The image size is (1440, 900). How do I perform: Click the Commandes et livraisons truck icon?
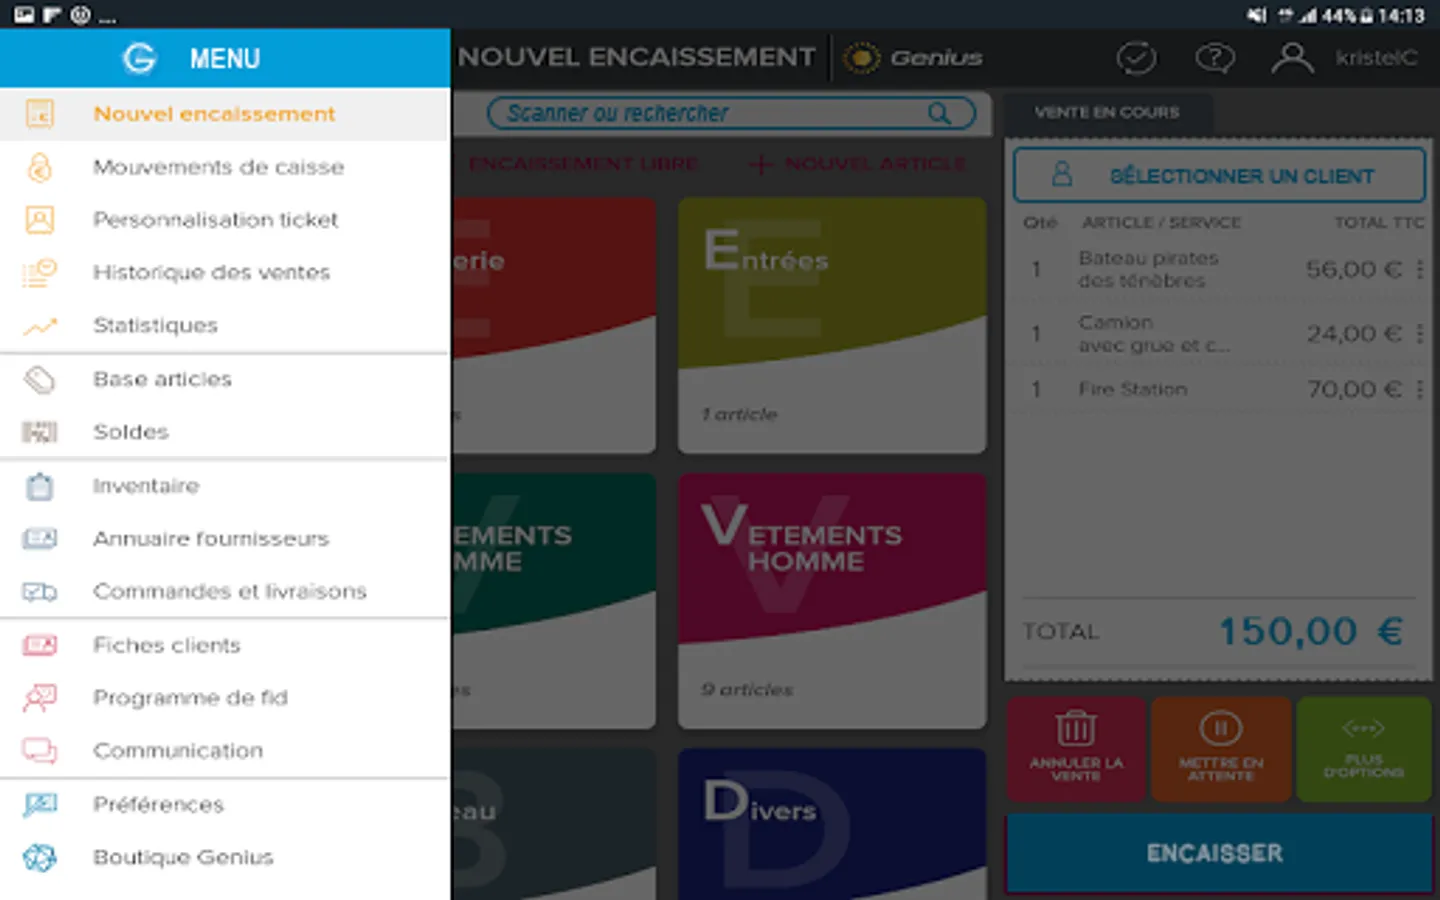click(x=39, y=592)
